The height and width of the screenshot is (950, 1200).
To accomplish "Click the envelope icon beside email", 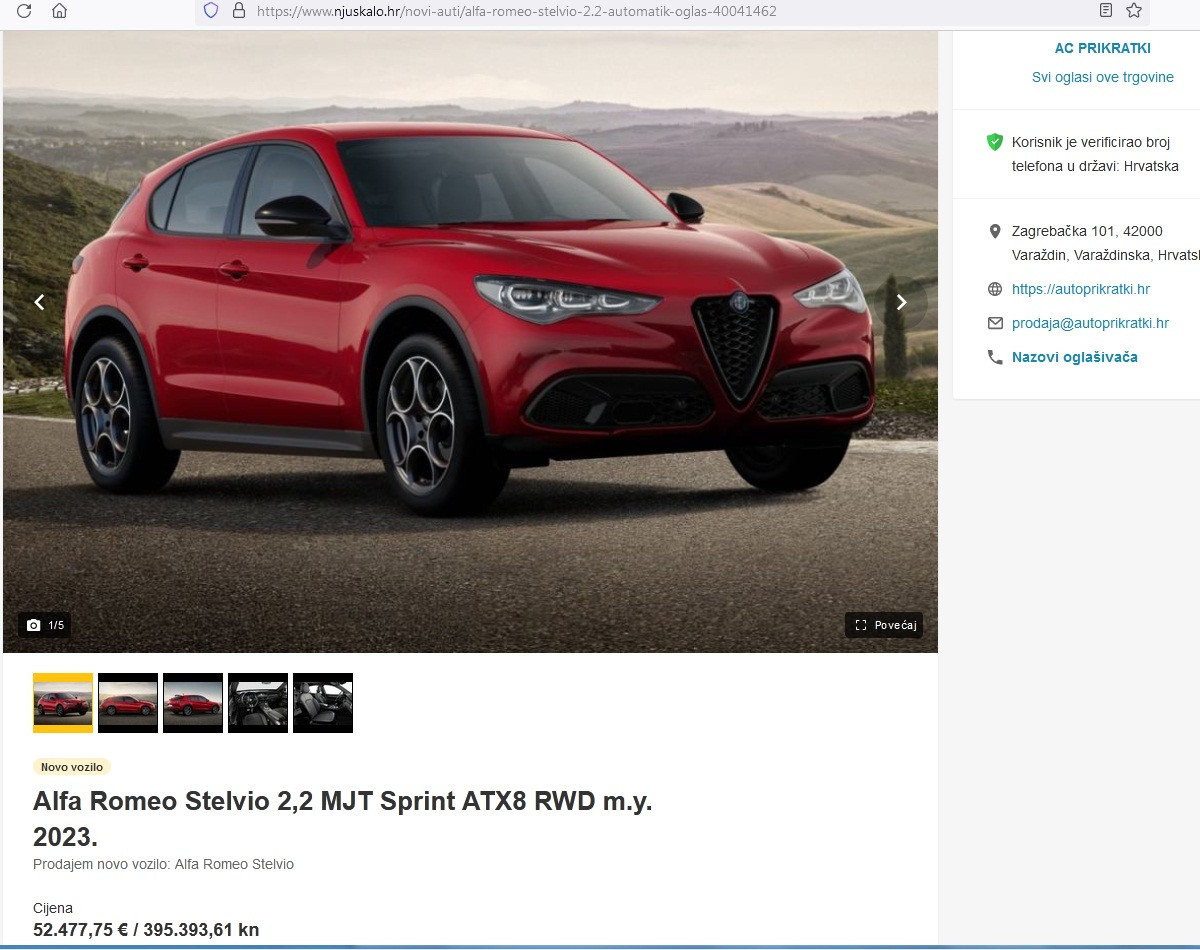I will (994, 323).
